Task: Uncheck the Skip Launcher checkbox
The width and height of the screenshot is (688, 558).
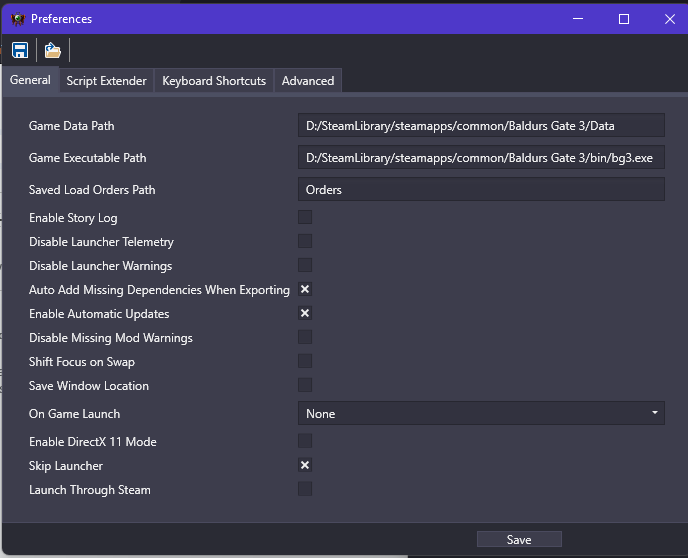Action: click(x=305, y=465)
